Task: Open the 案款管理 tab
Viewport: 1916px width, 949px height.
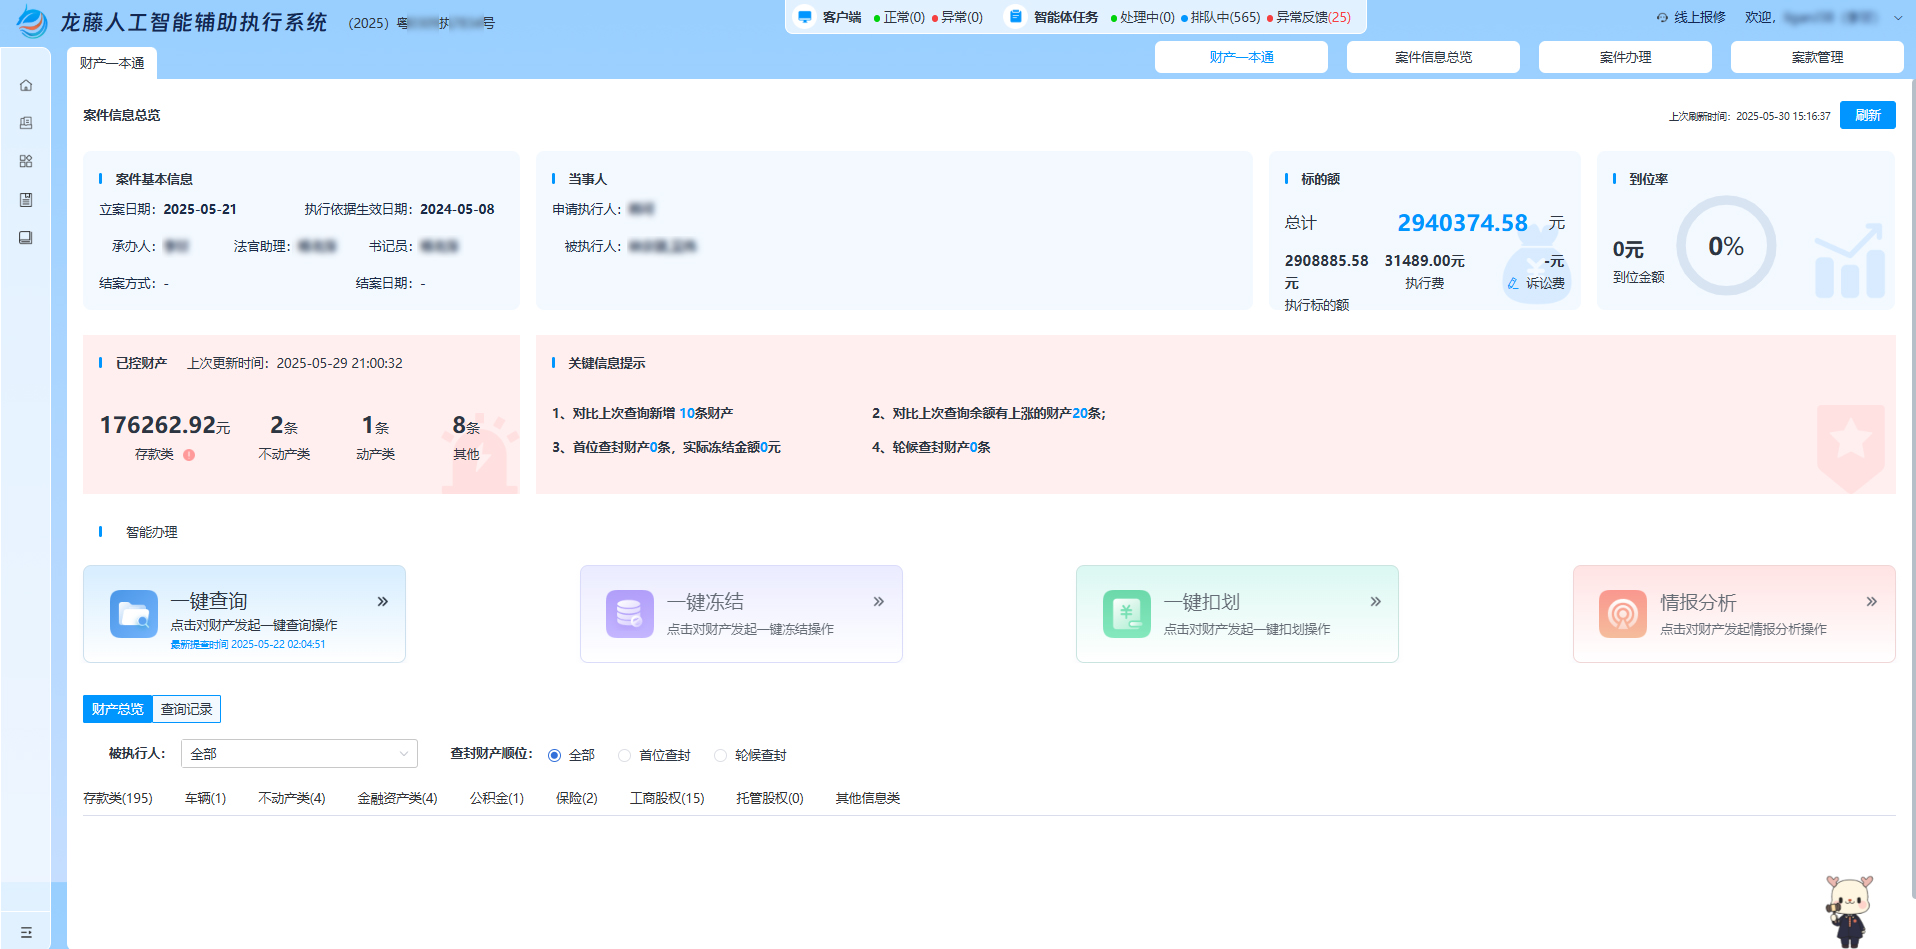Action: [1818, 56]
